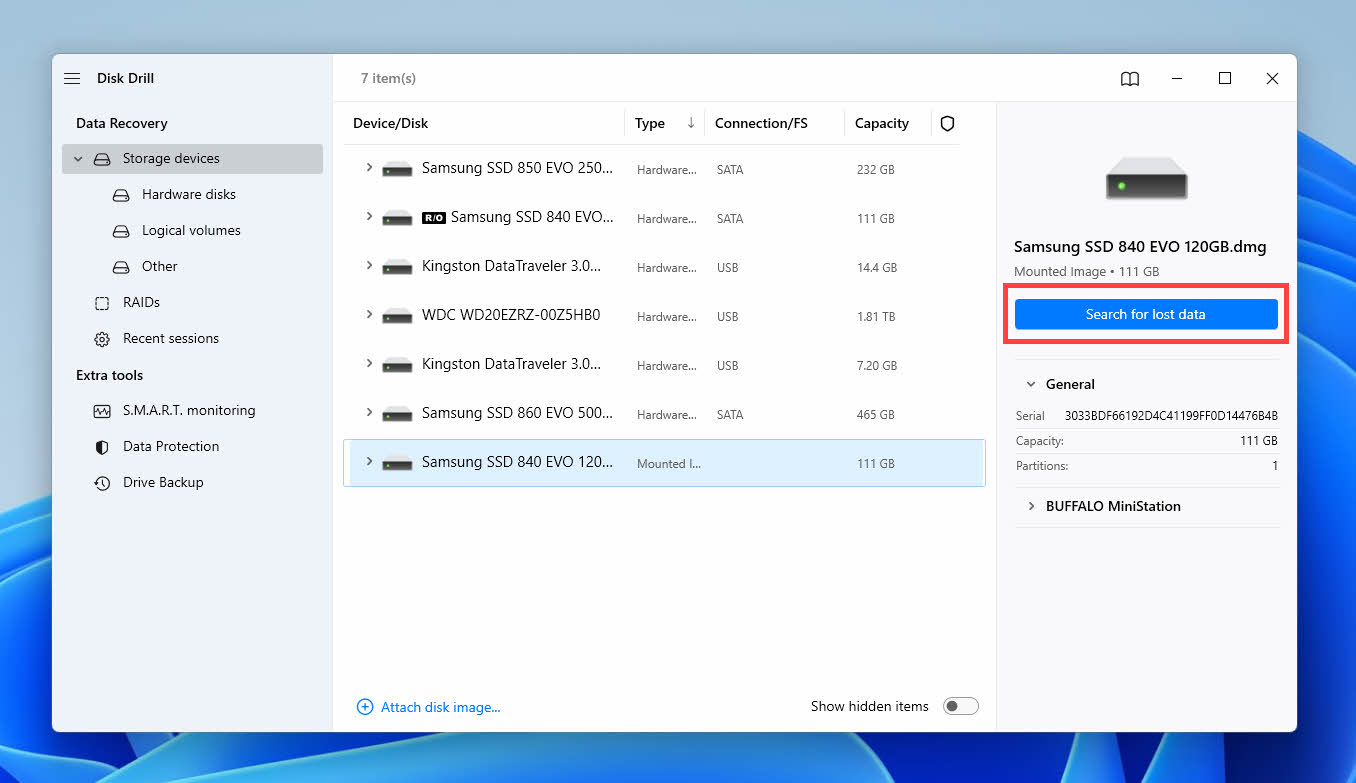Screen dimensions: 1356x783
Task: Sort by Capacity column header
Action: 882,123
